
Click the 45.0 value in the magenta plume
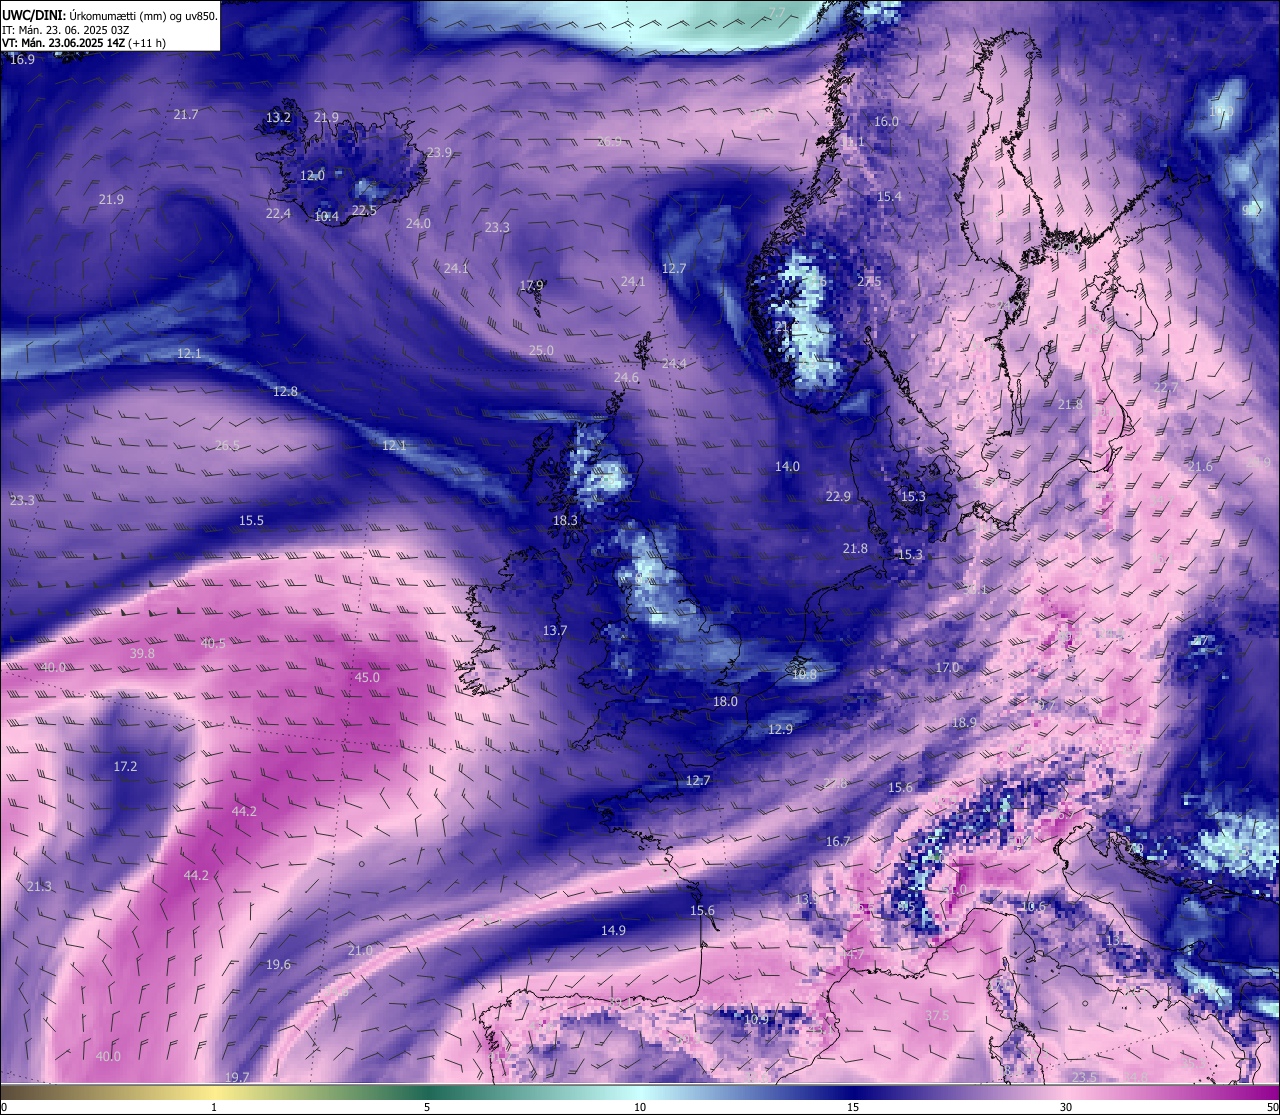[x=367, y=678]
